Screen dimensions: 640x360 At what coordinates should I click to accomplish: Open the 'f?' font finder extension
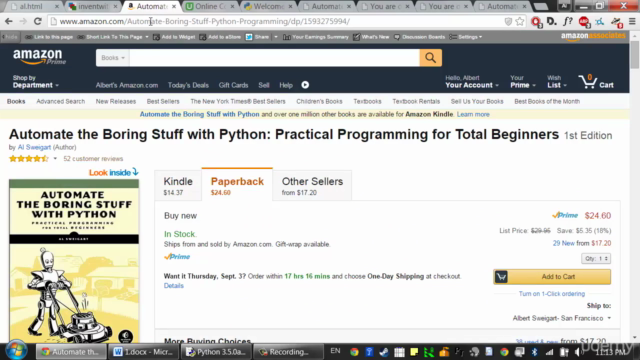pos(568,21)
